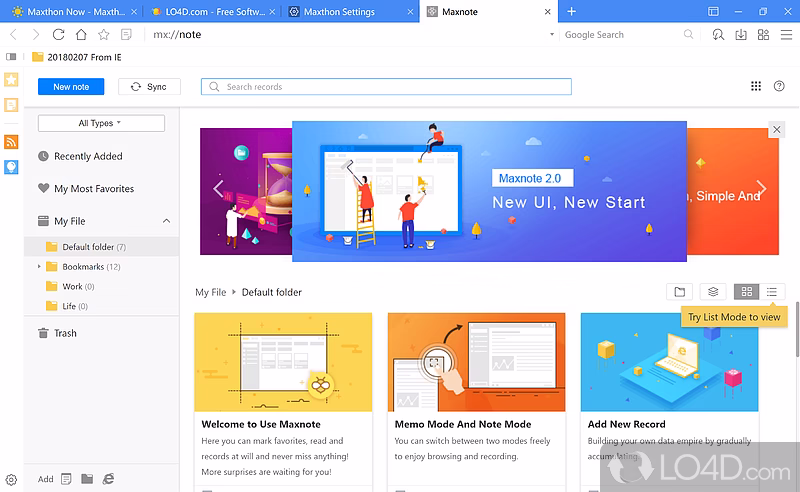Go back with the browser back arrow
The height and width of the screenshot is (492, 800).
coord(14,35)
